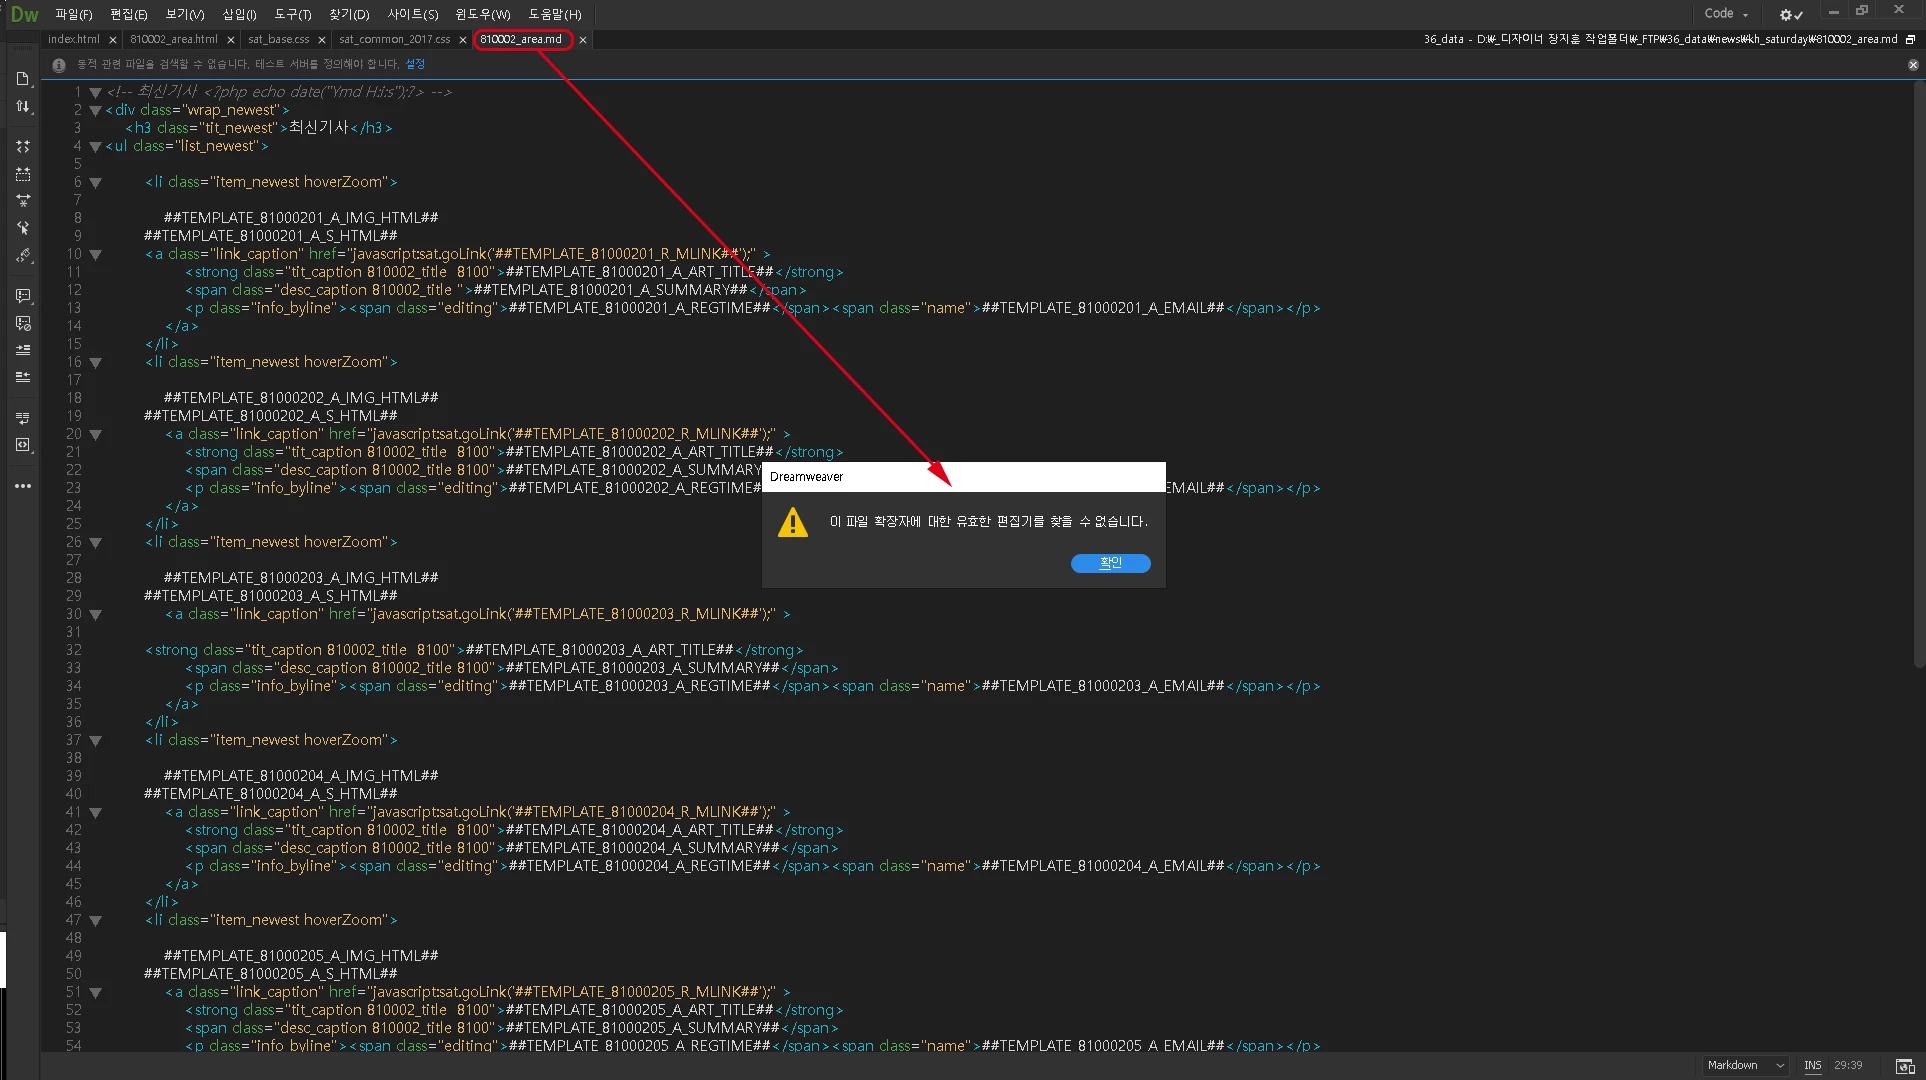The height and width of the screenshot is (1080, 1926).
Task: Click the 설정 link in info bar
Action: (x=415, y=64)
